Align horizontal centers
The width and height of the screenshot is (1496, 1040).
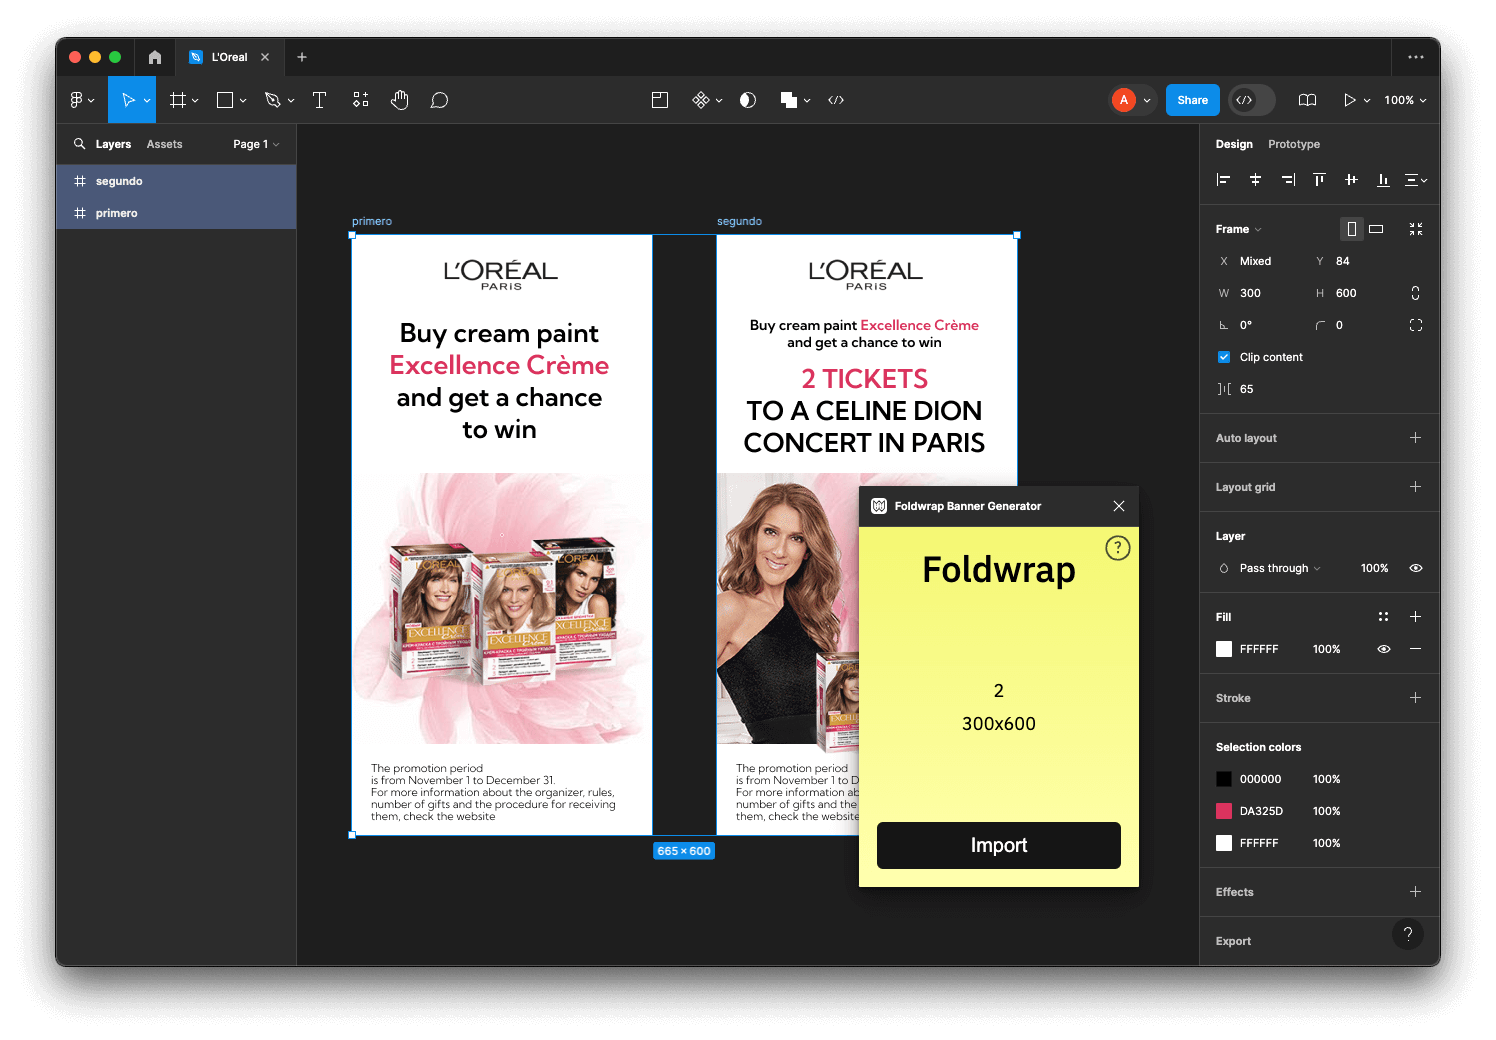tap(1255, 180)
